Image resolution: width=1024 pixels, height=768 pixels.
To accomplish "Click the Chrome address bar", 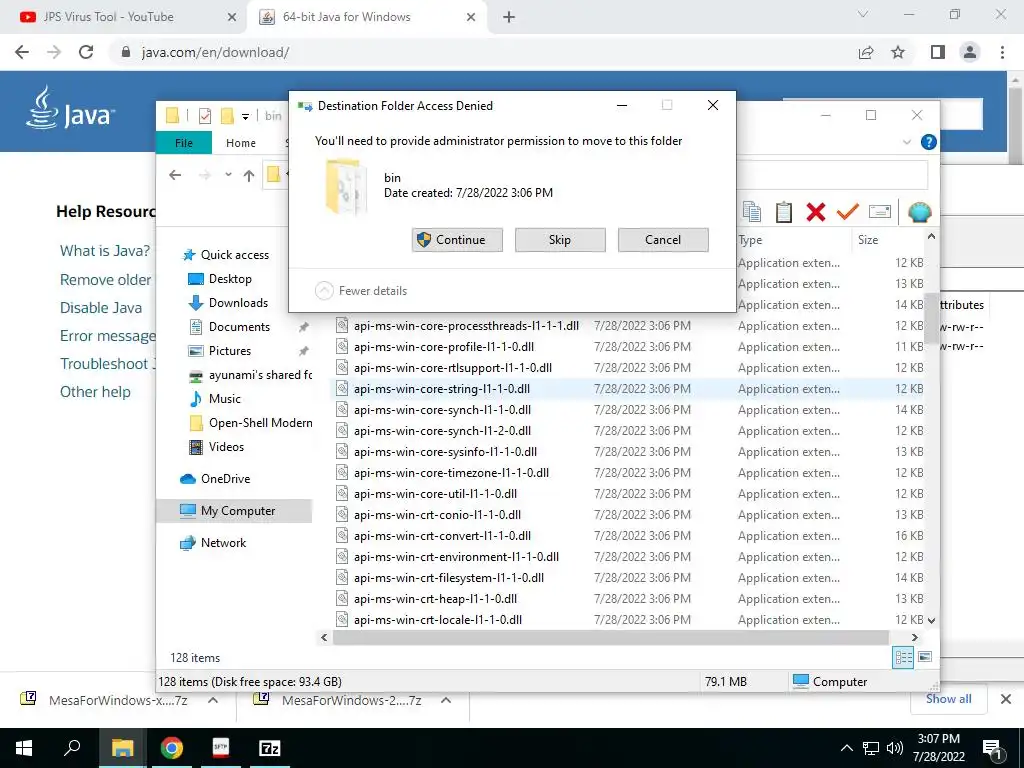I will [483, 52].
